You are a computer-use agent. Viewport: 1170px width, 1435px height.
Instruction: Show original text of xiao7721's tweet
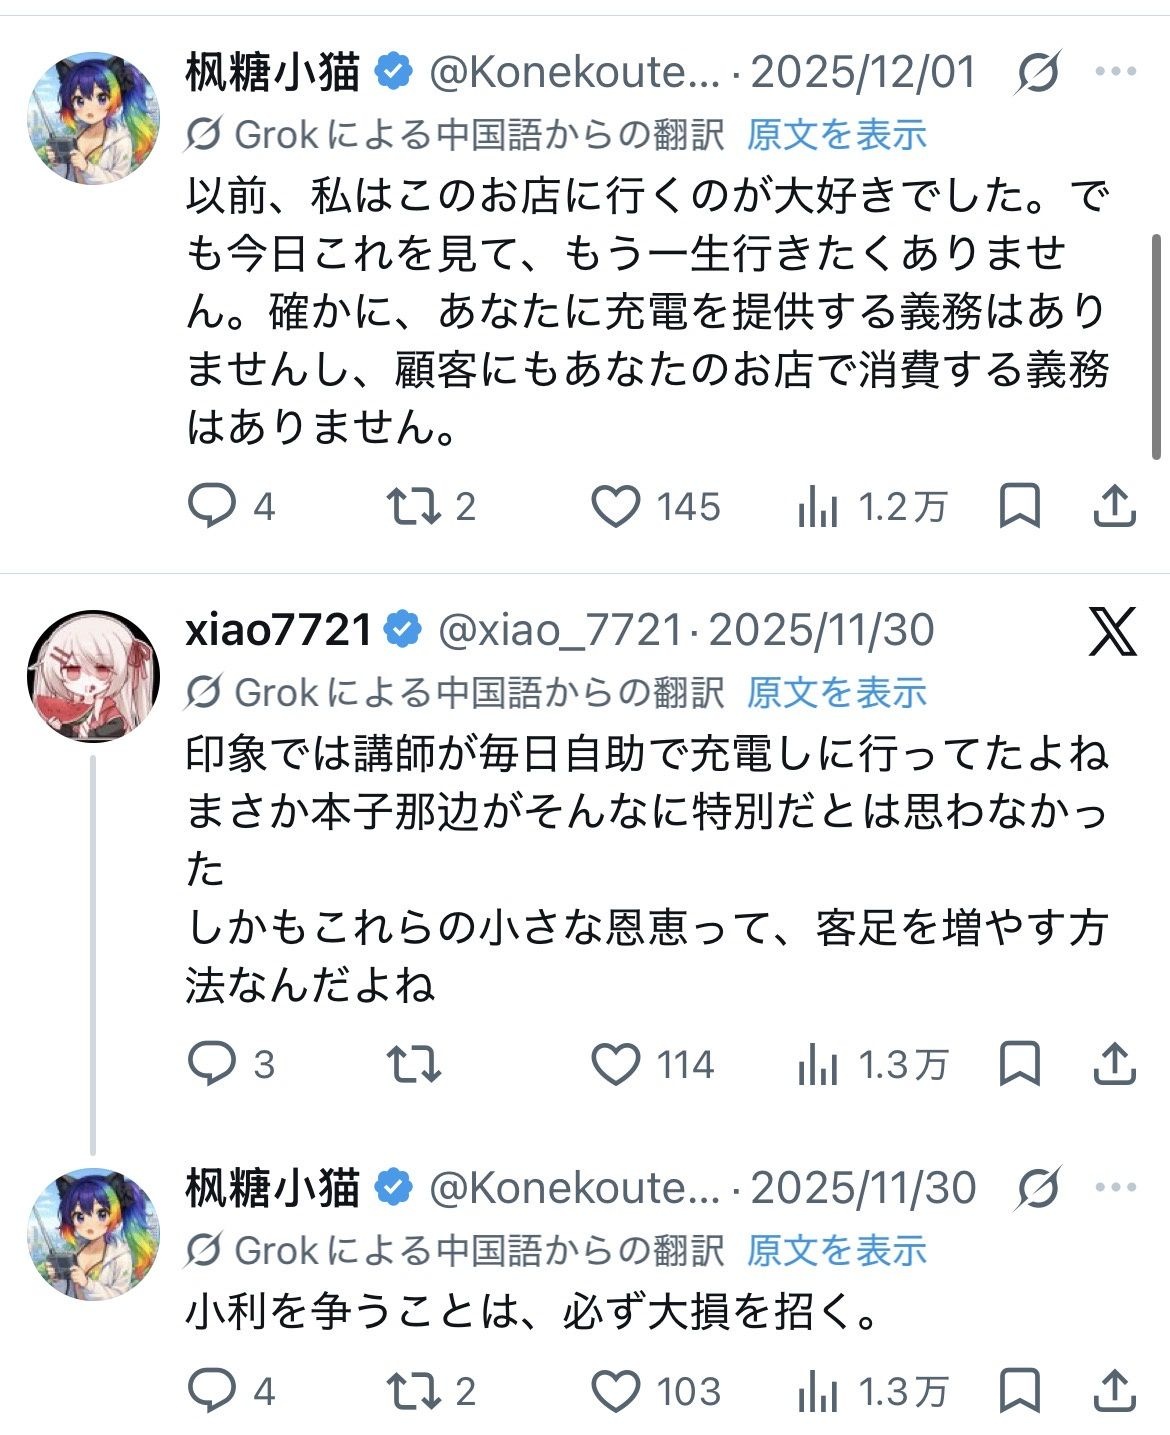[837, 692]
